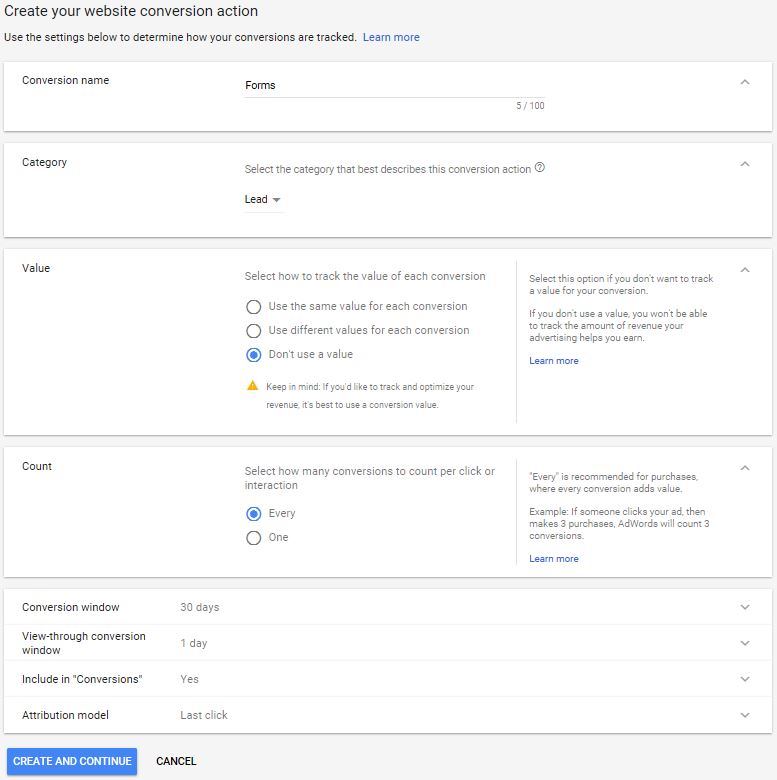Select the "One" count radio button
The width and height of the screenshot is (777, 780).
click(254, 538)
